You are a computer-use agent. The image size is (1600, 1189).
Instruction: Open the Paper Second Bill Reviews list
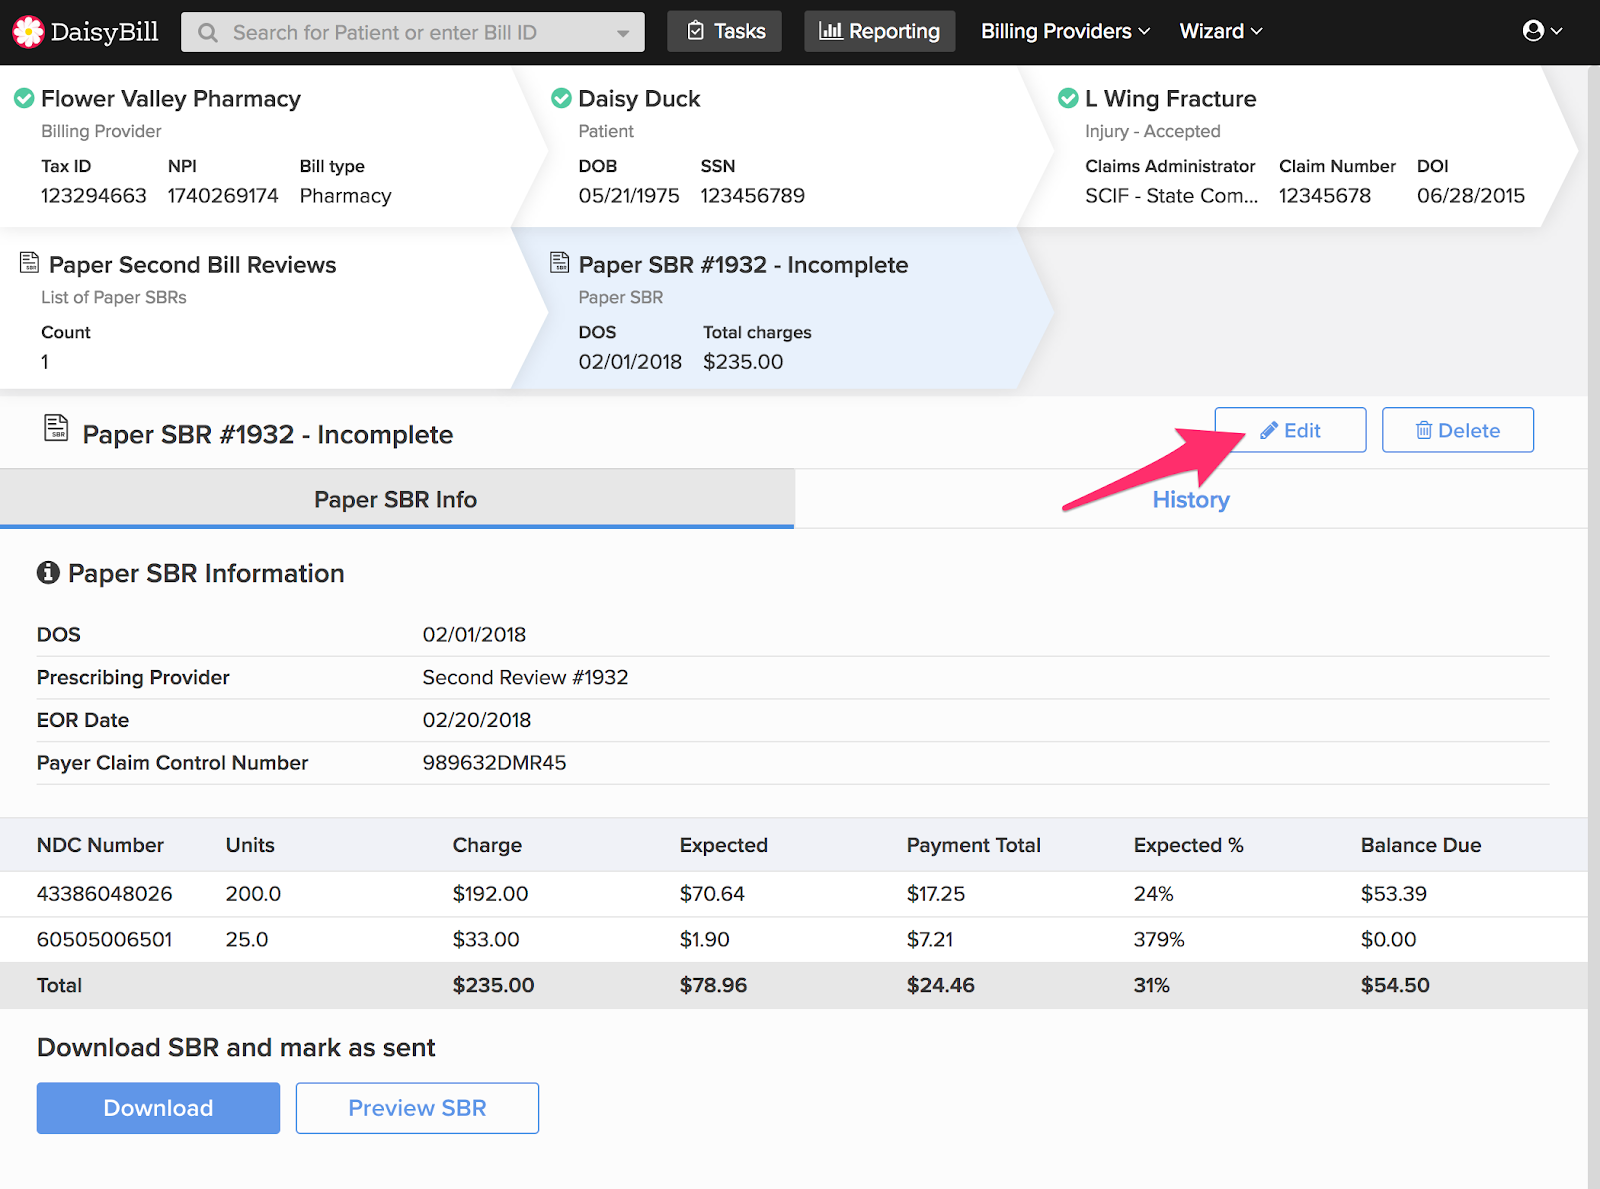click(x=192, y=265)
